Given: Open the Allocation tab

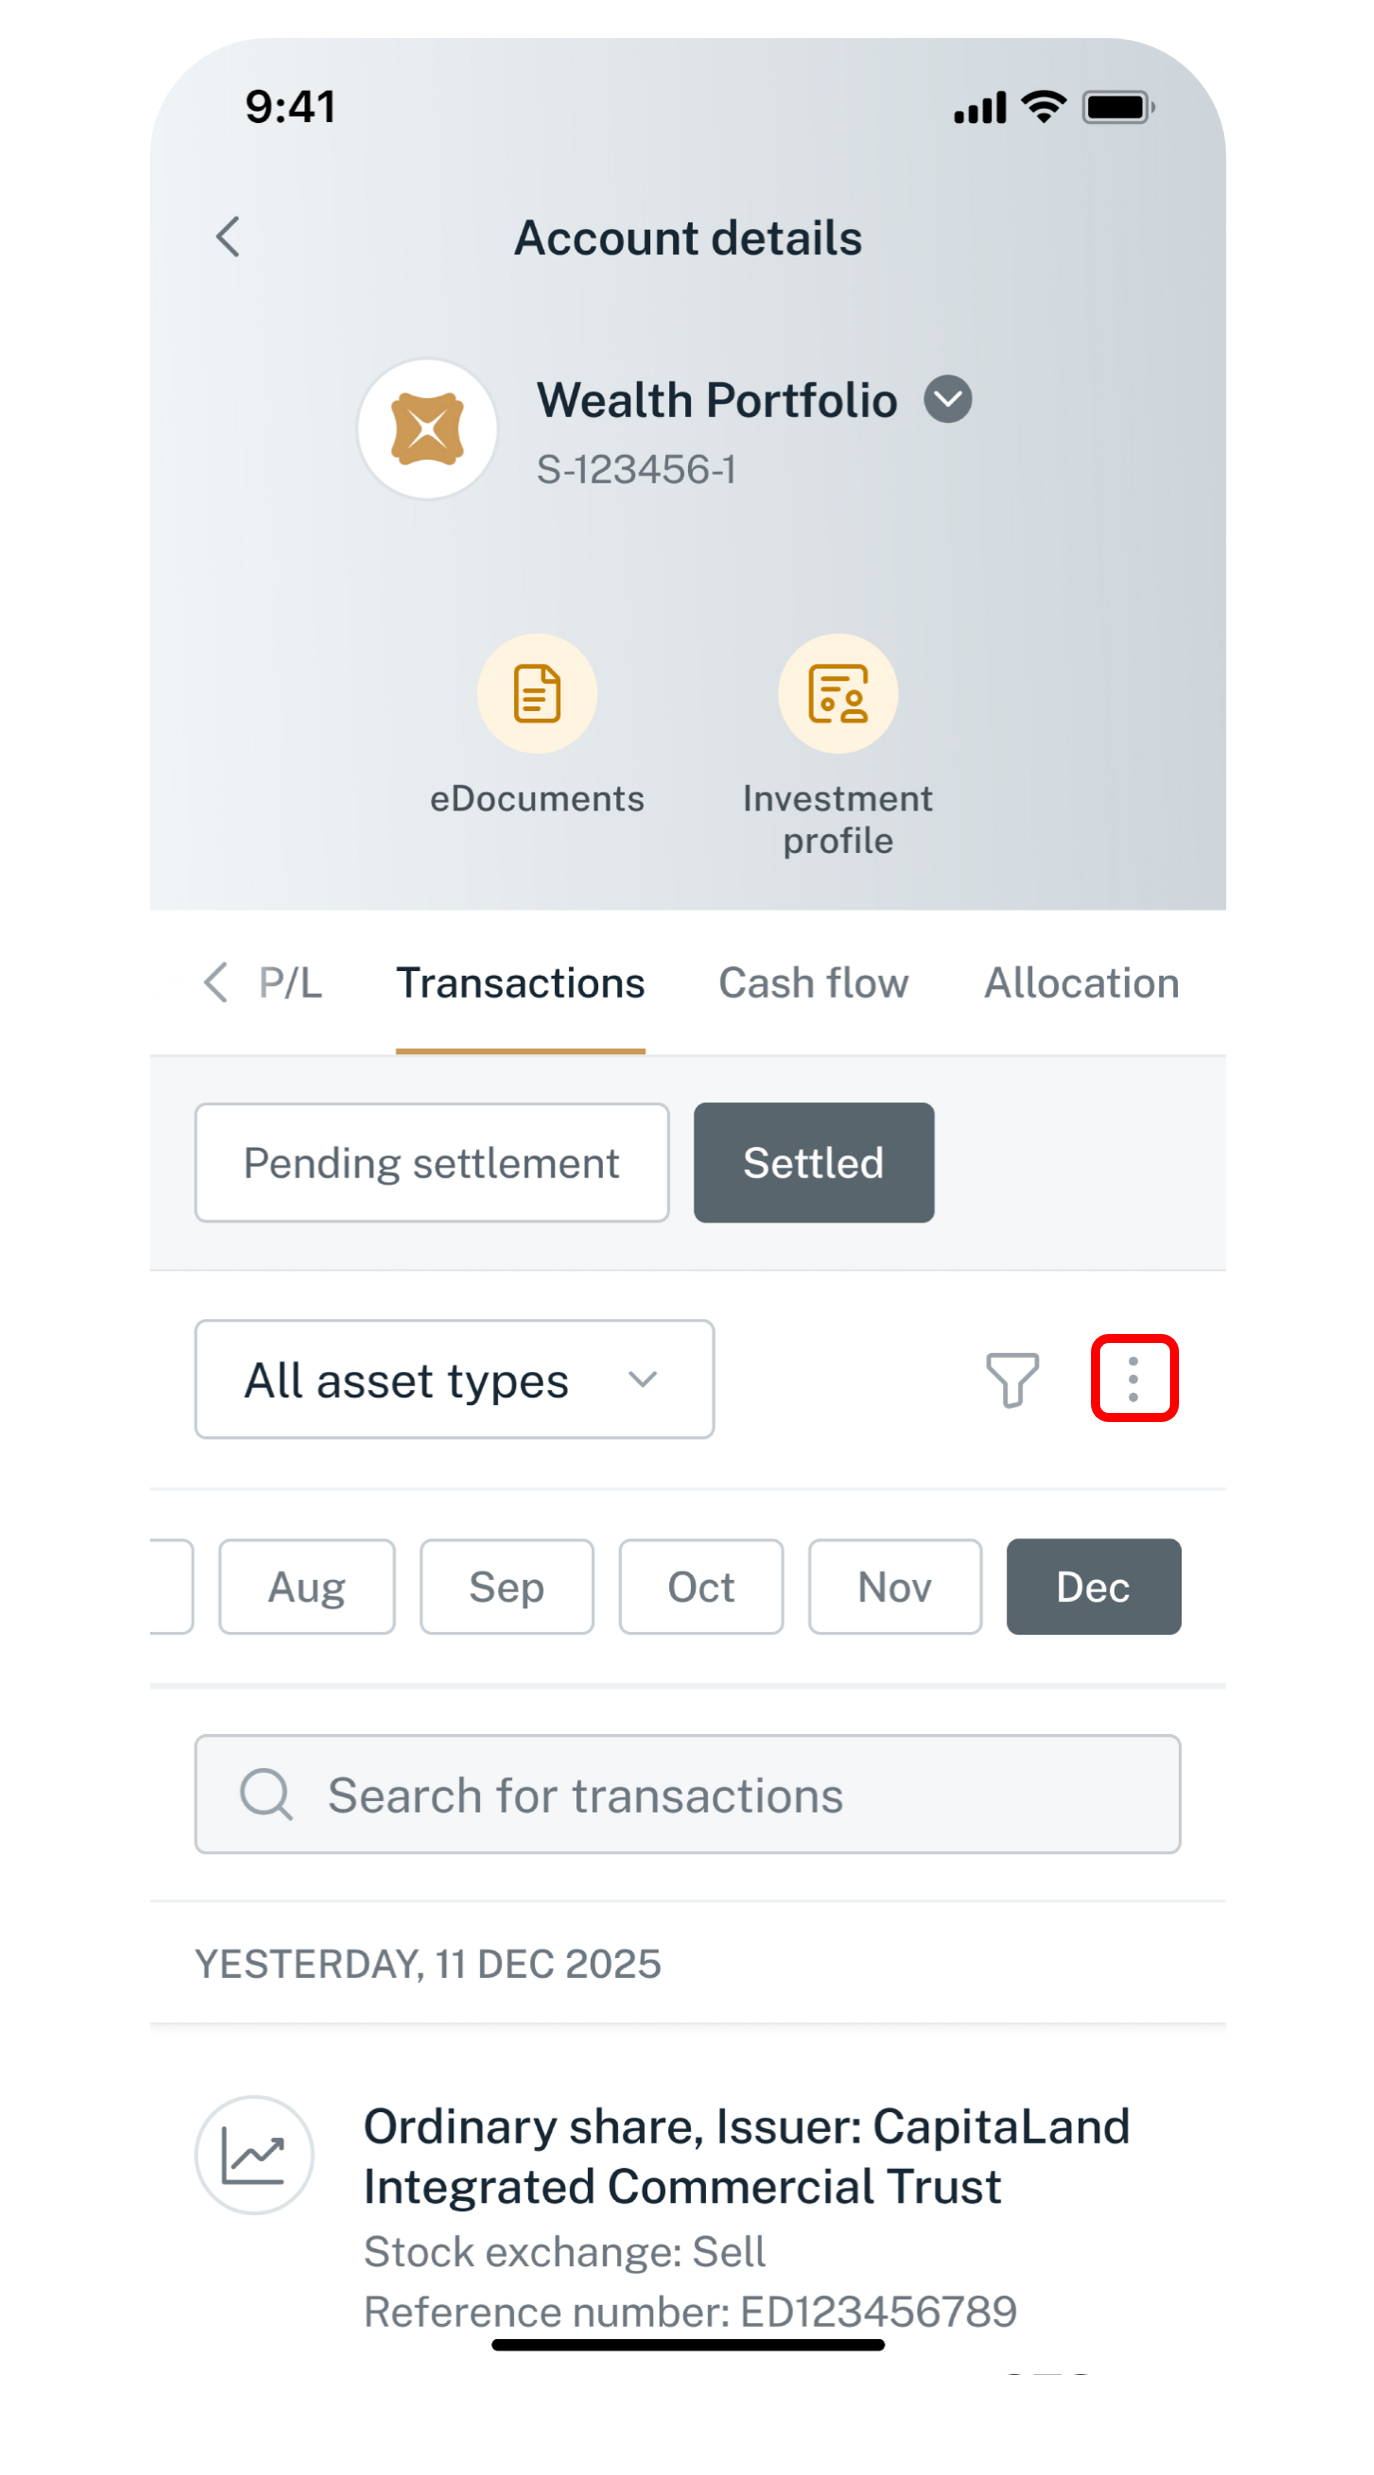Looking at the screenshot, I should pos(1081,983).
